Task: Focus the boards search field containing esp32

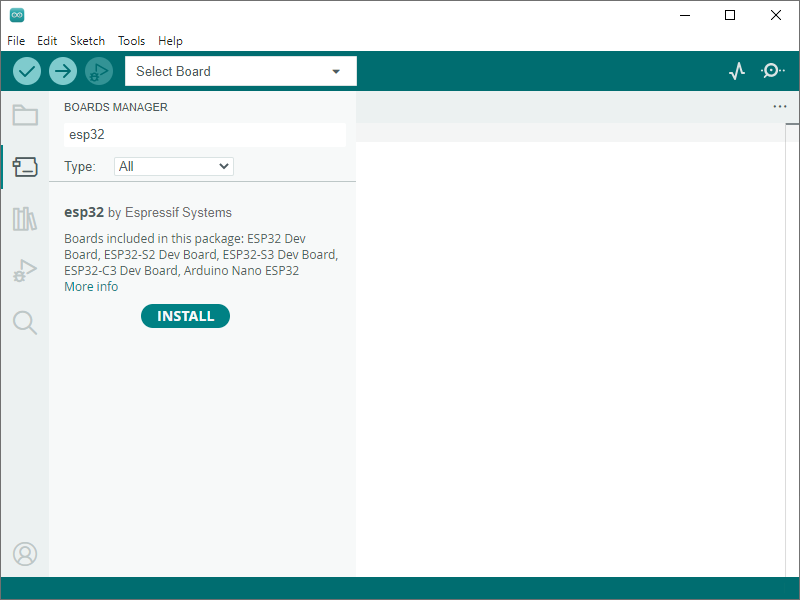Action: (x=205, y=135)
